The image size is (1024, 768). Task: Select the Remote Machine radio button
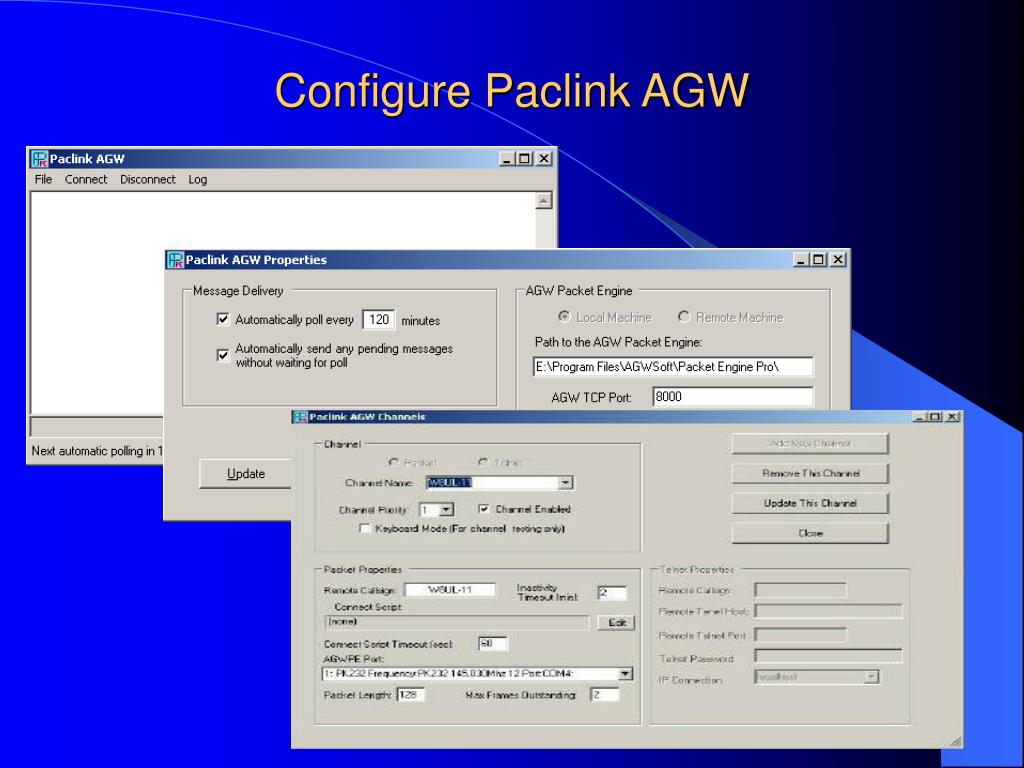[684, 317]
